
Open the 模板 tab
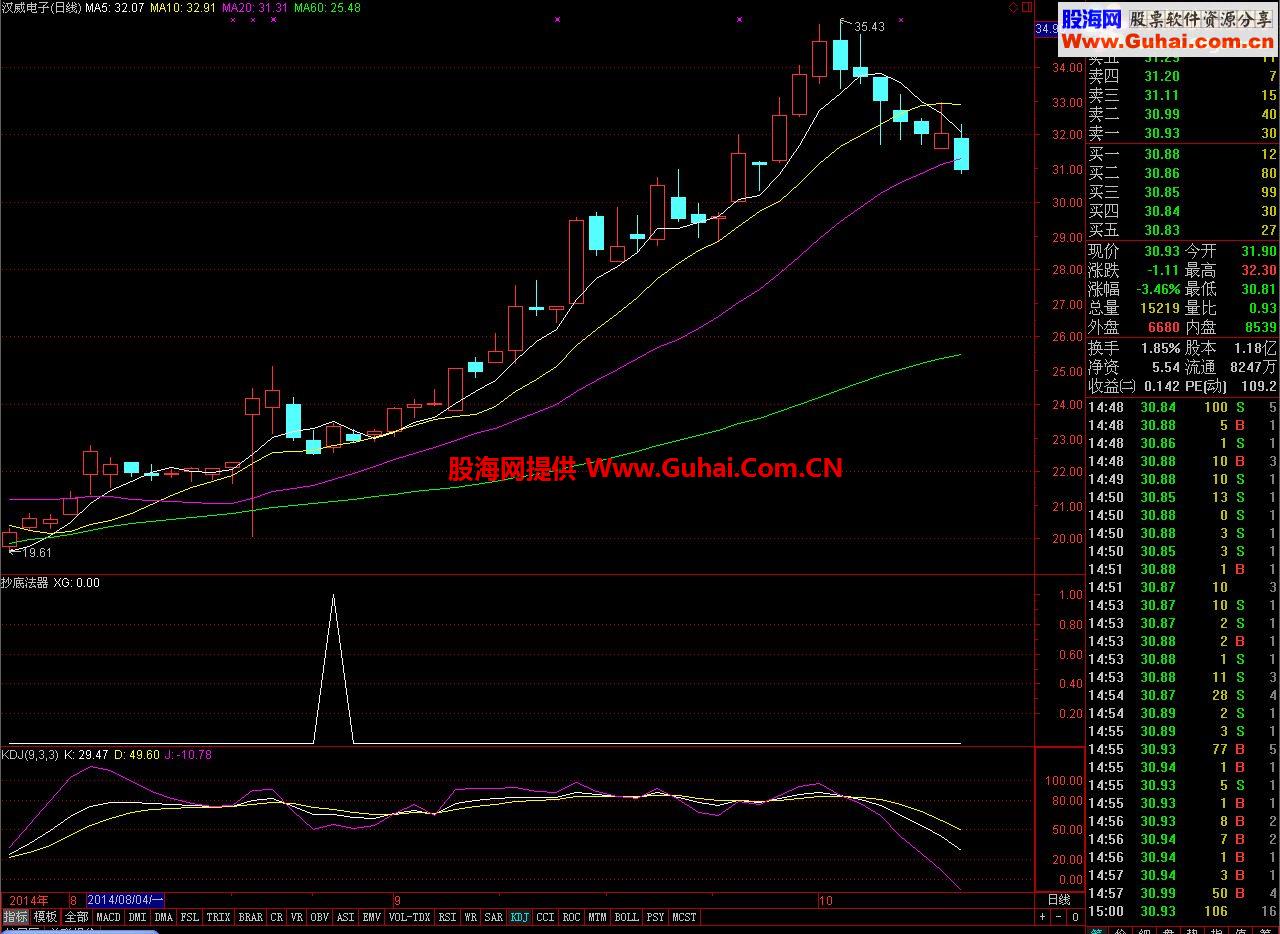(46, 916)
